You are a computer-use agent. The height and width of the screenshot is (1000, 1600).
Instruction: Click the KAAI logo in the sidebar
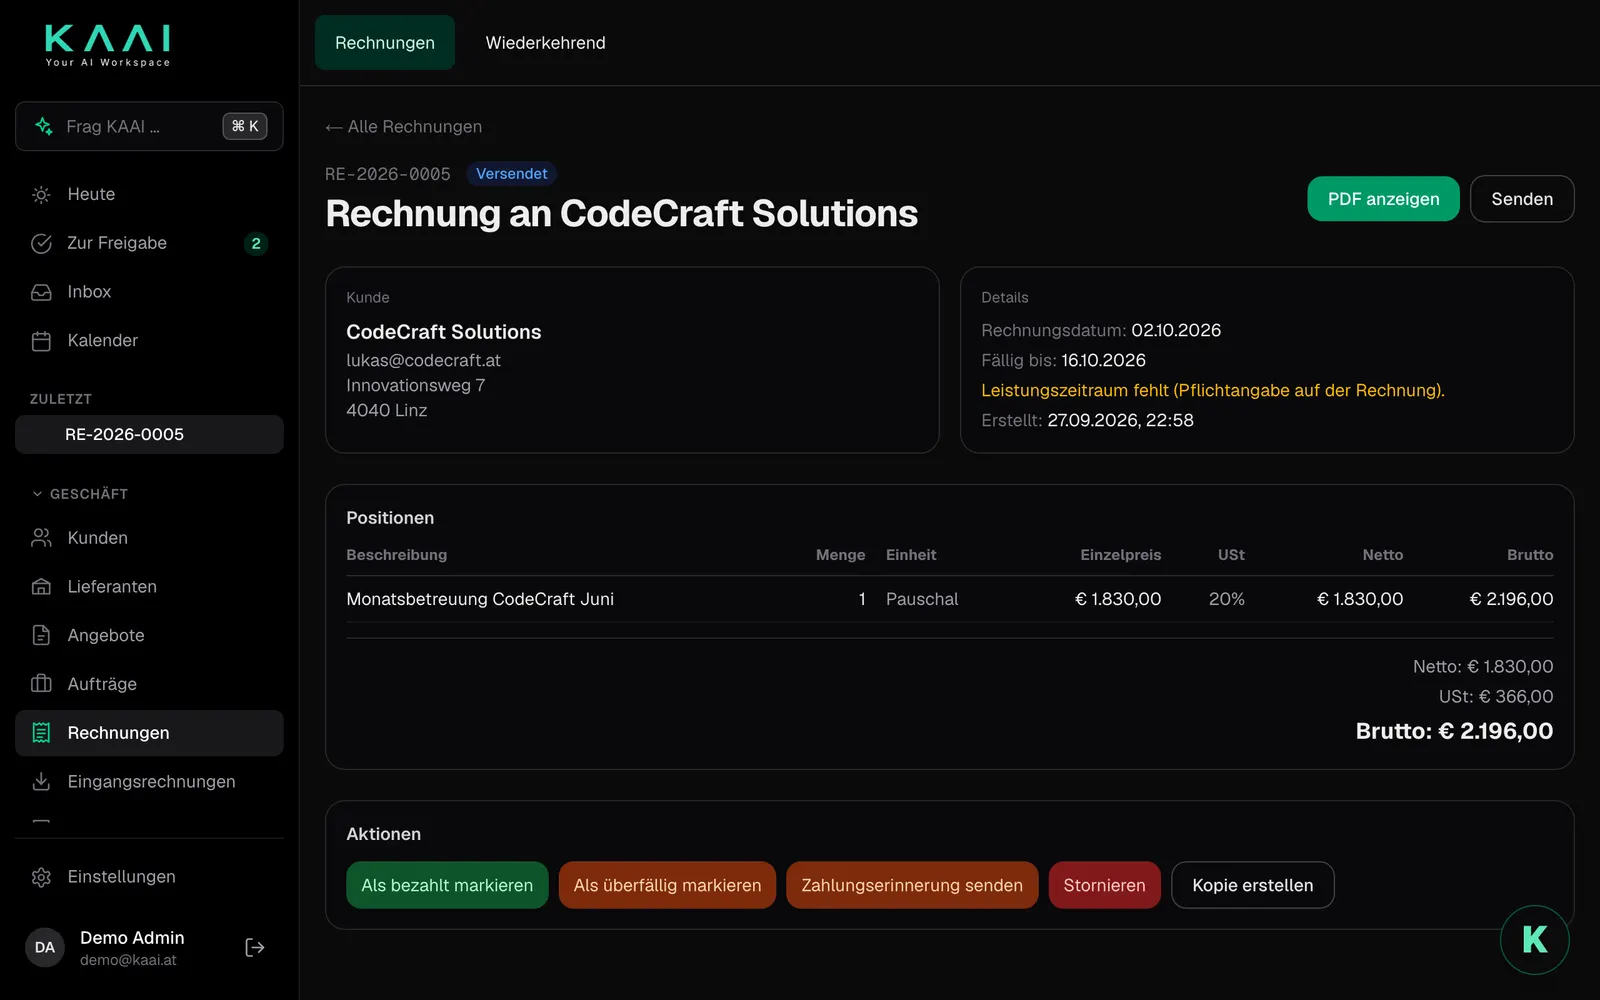pos(108,46)
